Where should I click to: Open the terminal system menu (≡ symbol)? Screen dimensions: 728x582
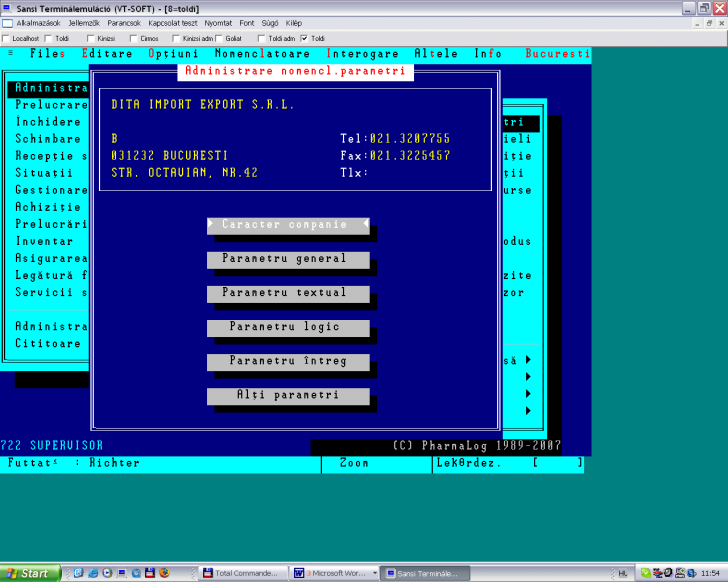[x=10, y=53]
